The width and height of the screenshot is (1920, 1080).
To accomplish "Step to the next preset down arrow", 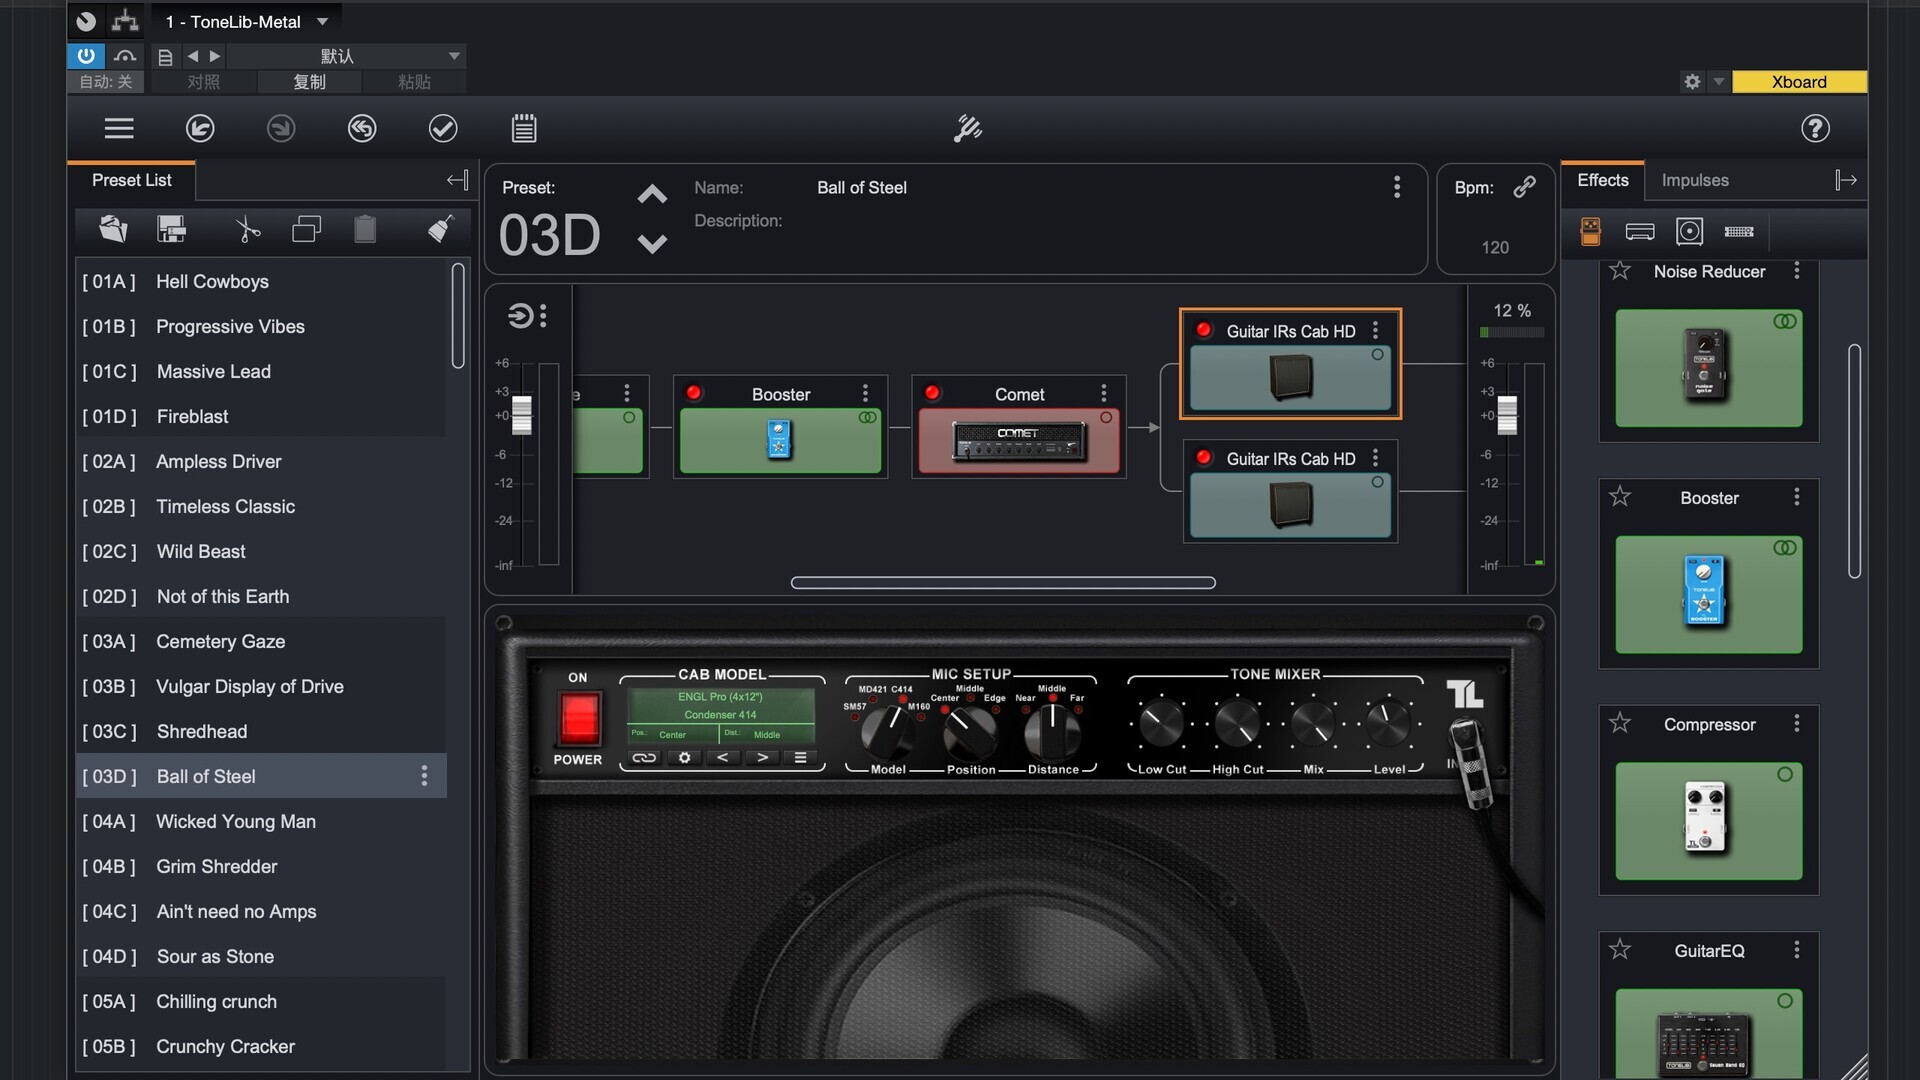I will tap(652, 243).
